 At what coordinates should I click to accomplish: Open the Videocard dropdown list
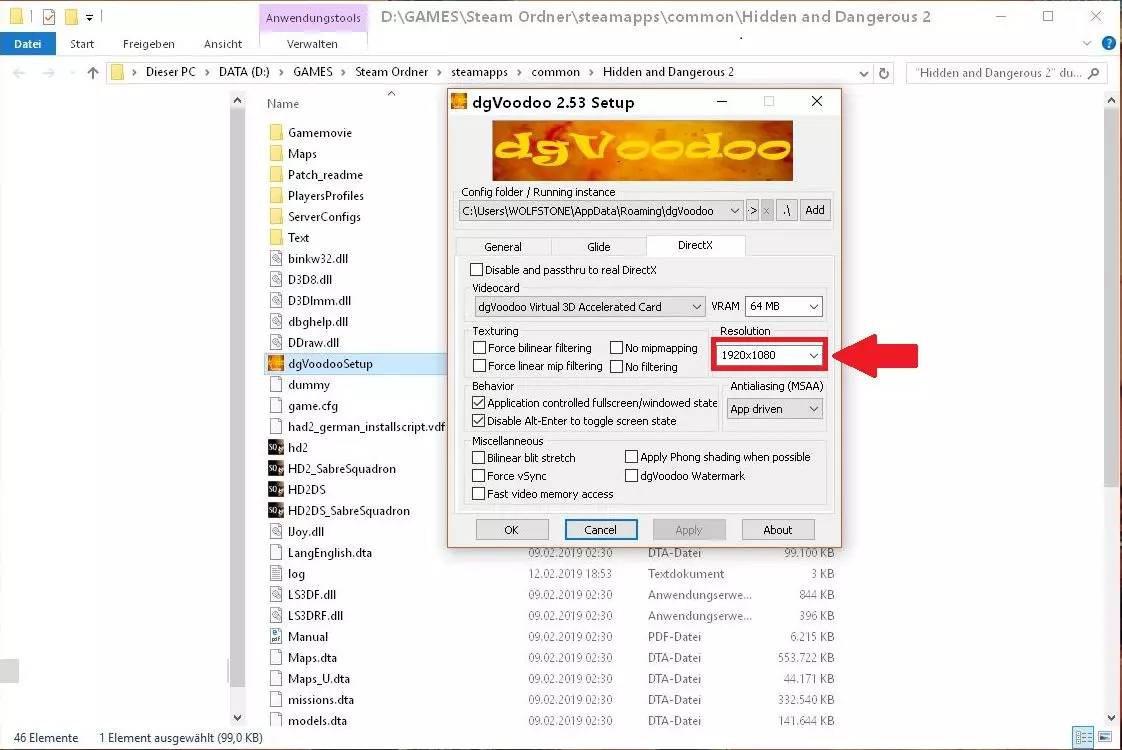(x=589, y=307)
